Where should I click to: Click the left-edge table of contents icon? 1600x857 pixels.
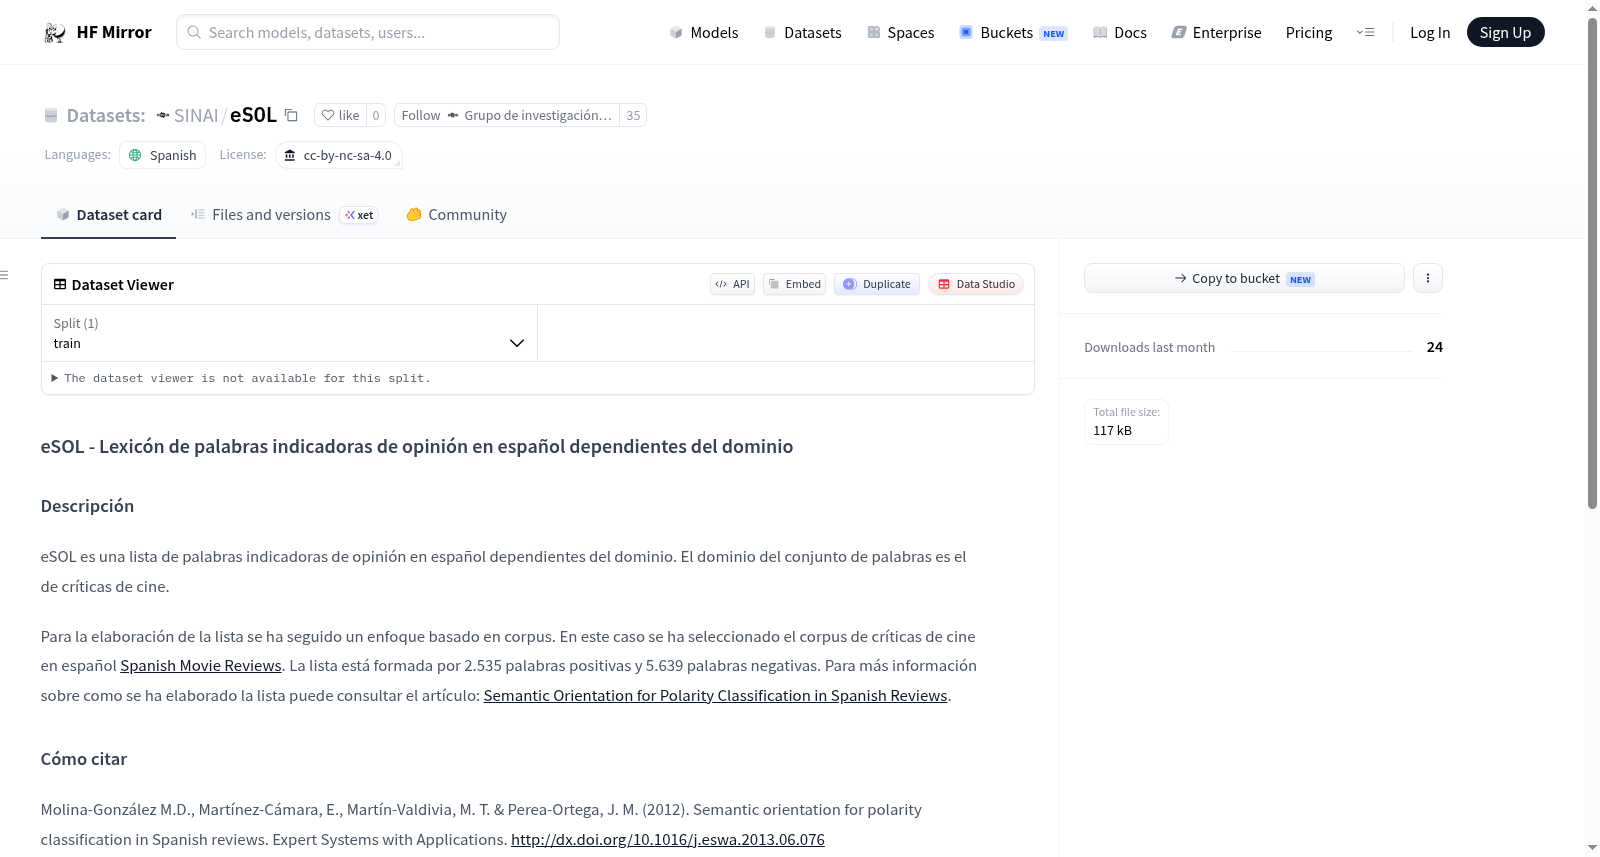pos(5,275)
